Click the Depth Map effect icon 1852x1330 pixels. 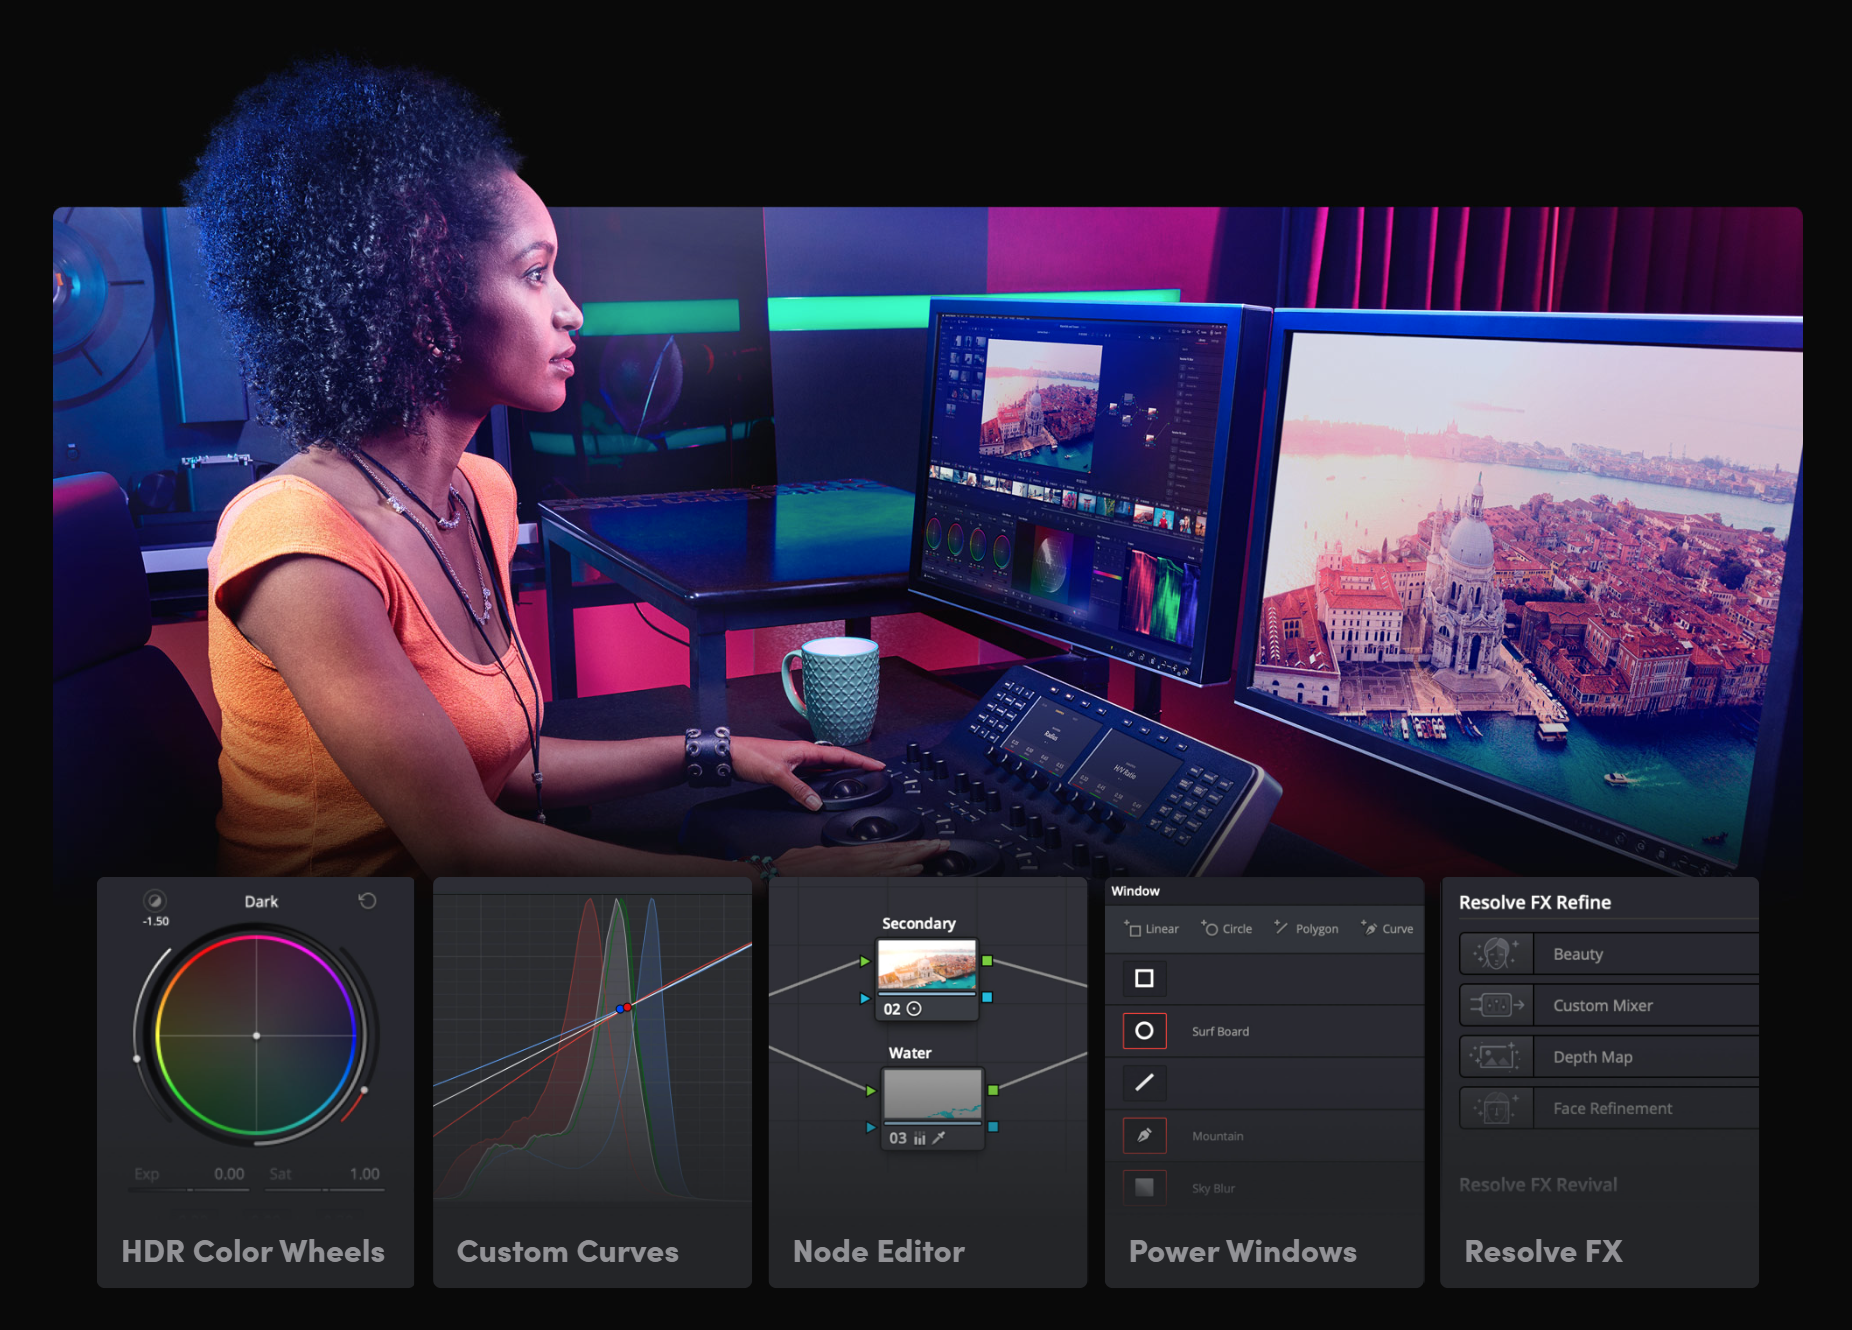point(1496,1057)
